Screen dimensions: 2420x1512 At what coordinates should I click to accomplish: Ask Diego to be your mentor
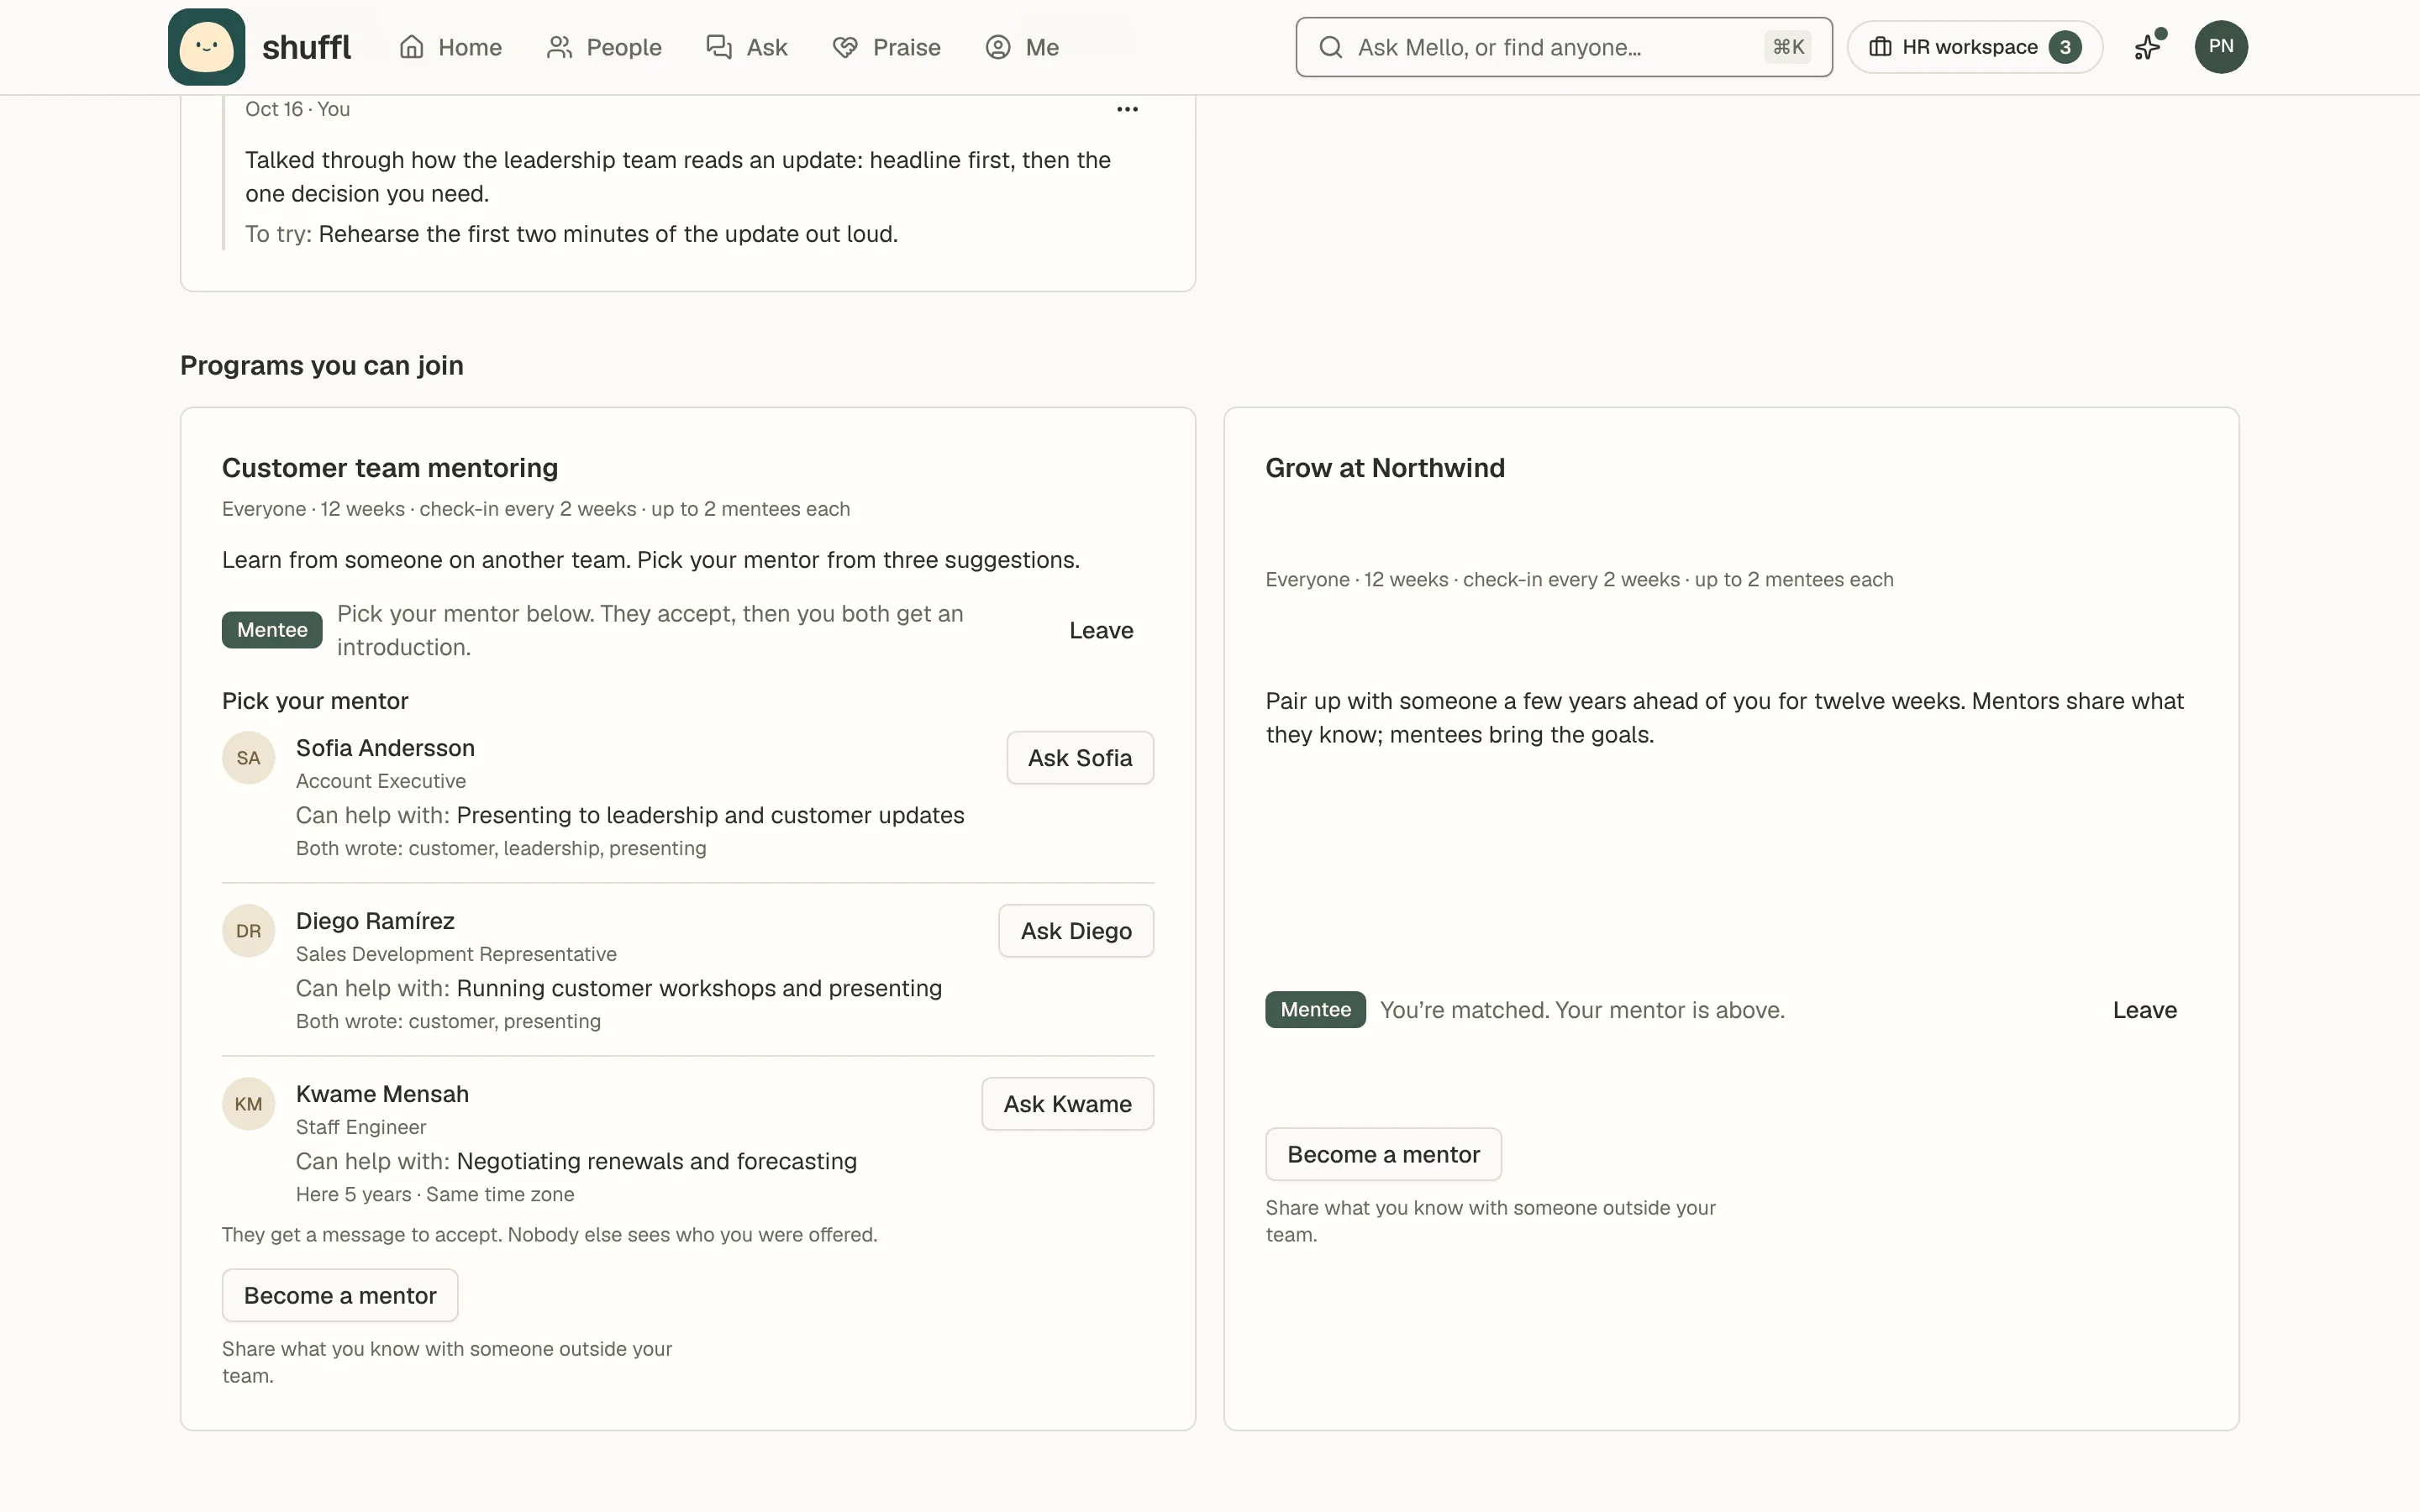coord(1076,931)
